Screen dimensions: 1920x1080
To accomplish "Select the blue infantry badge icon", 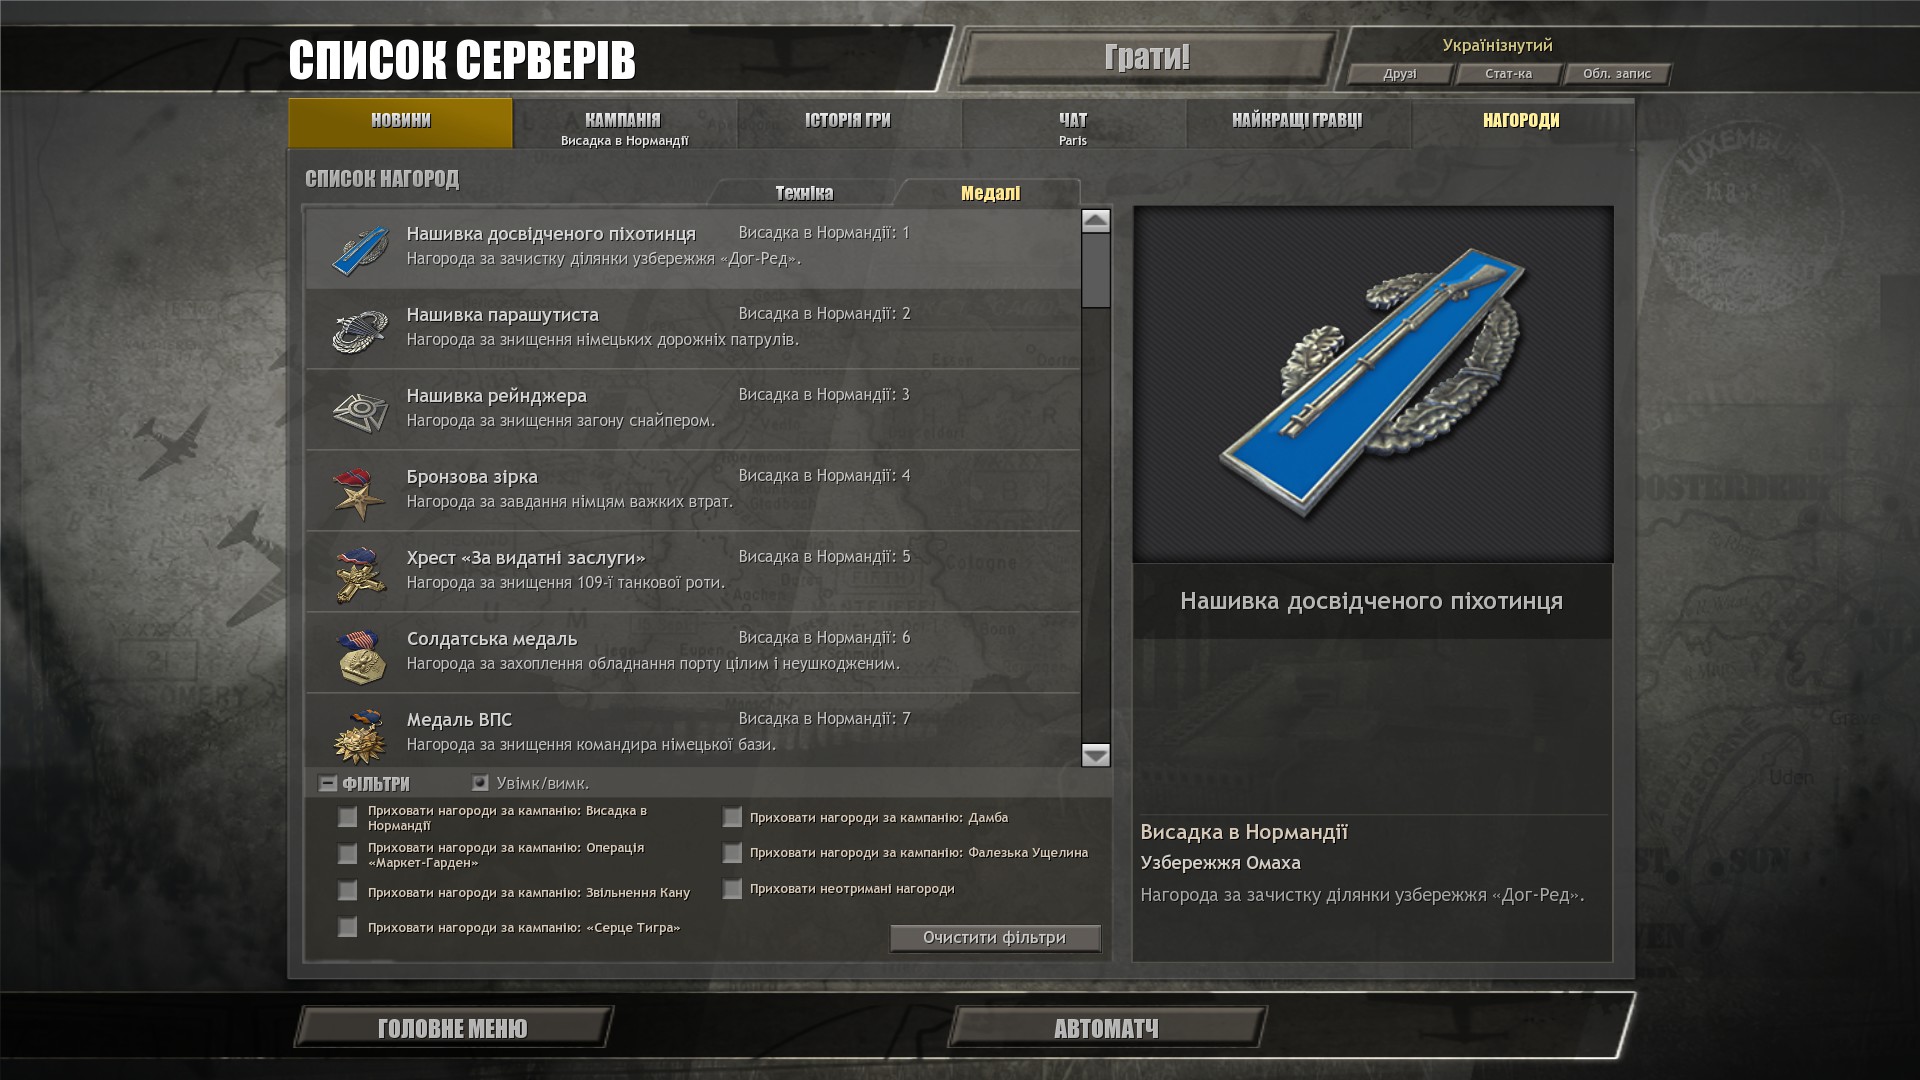I will pos(360,250).
